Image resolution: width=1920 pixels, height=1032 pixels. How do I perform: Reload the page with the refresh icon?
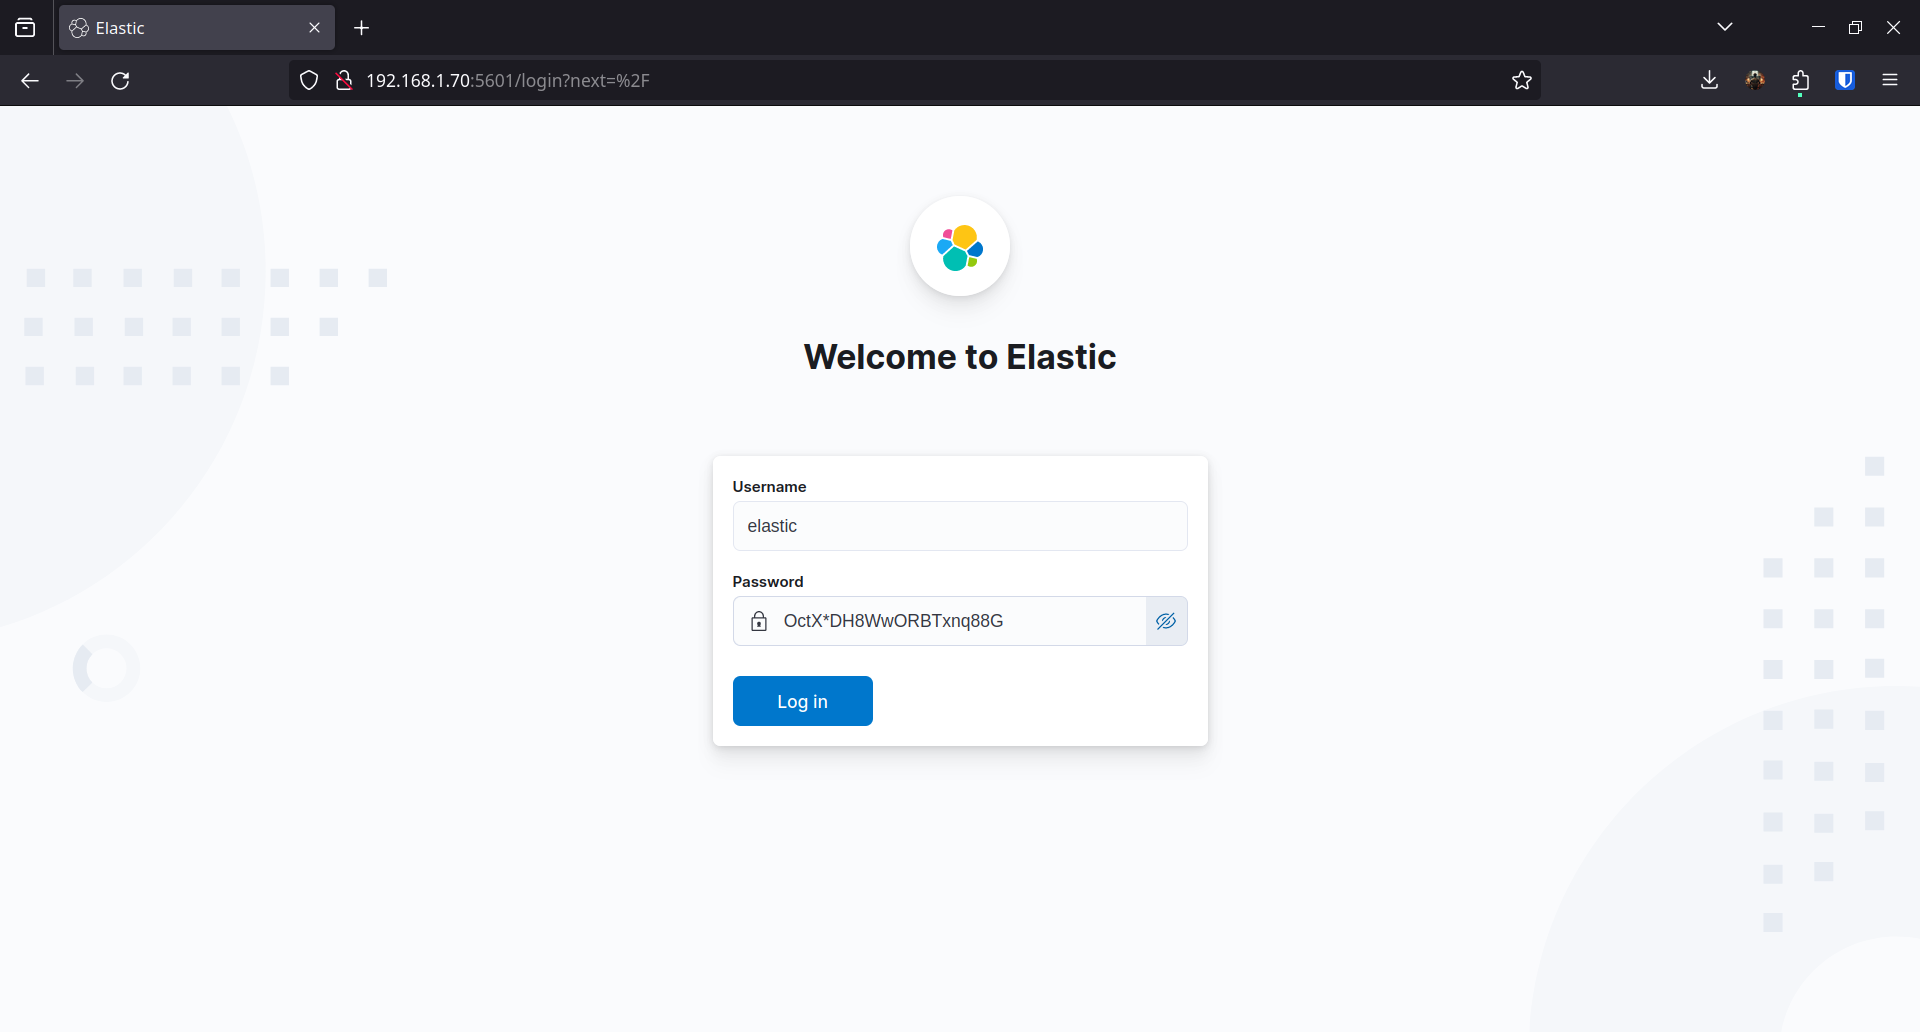click(120, 81)
